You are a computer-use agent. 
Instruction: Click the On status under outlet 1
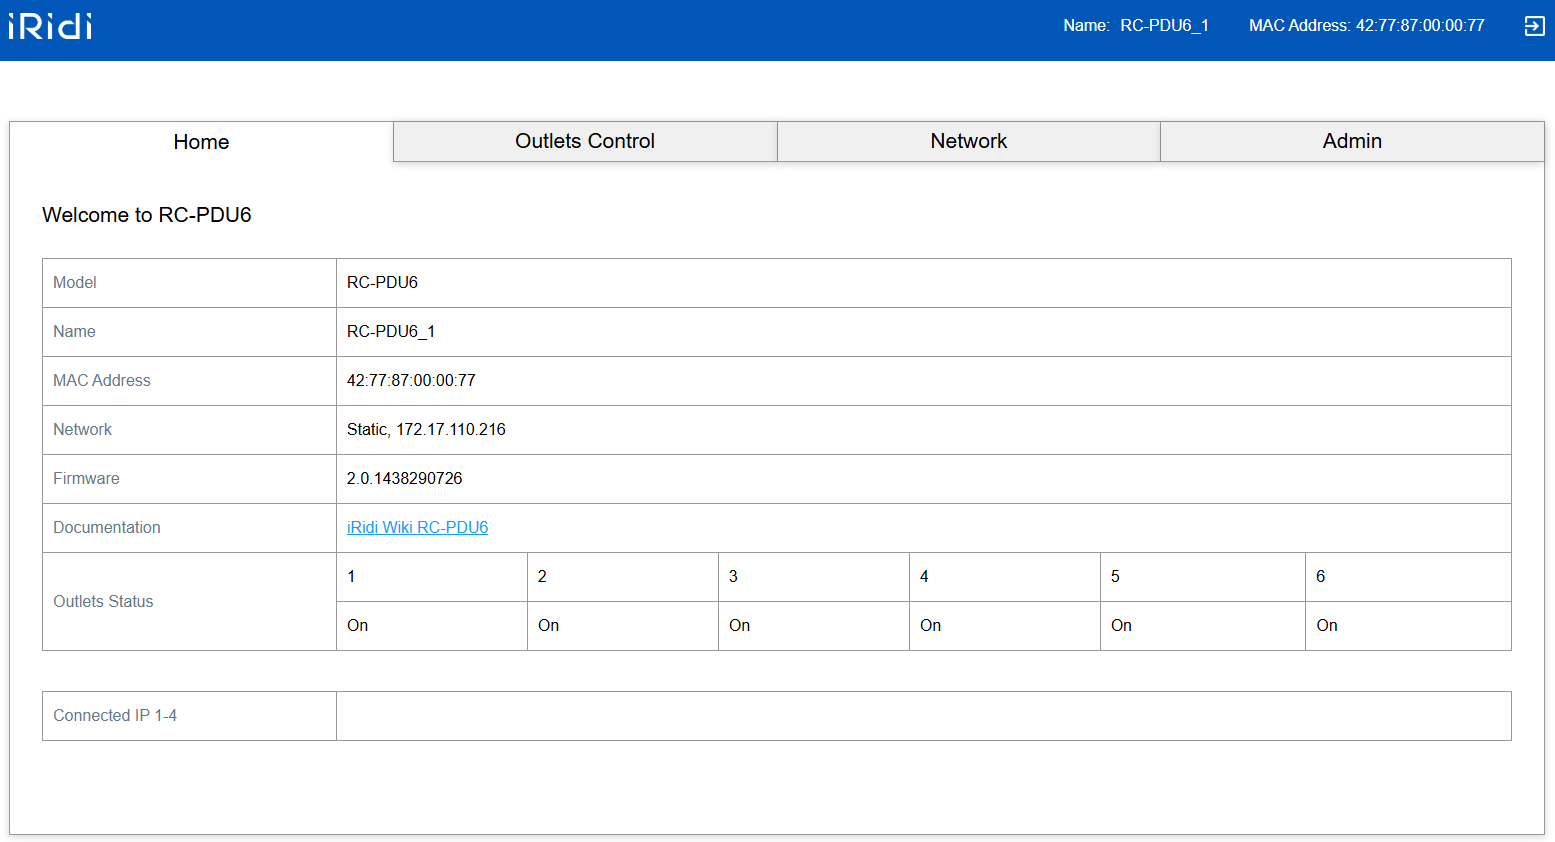[x=358, y=626]
